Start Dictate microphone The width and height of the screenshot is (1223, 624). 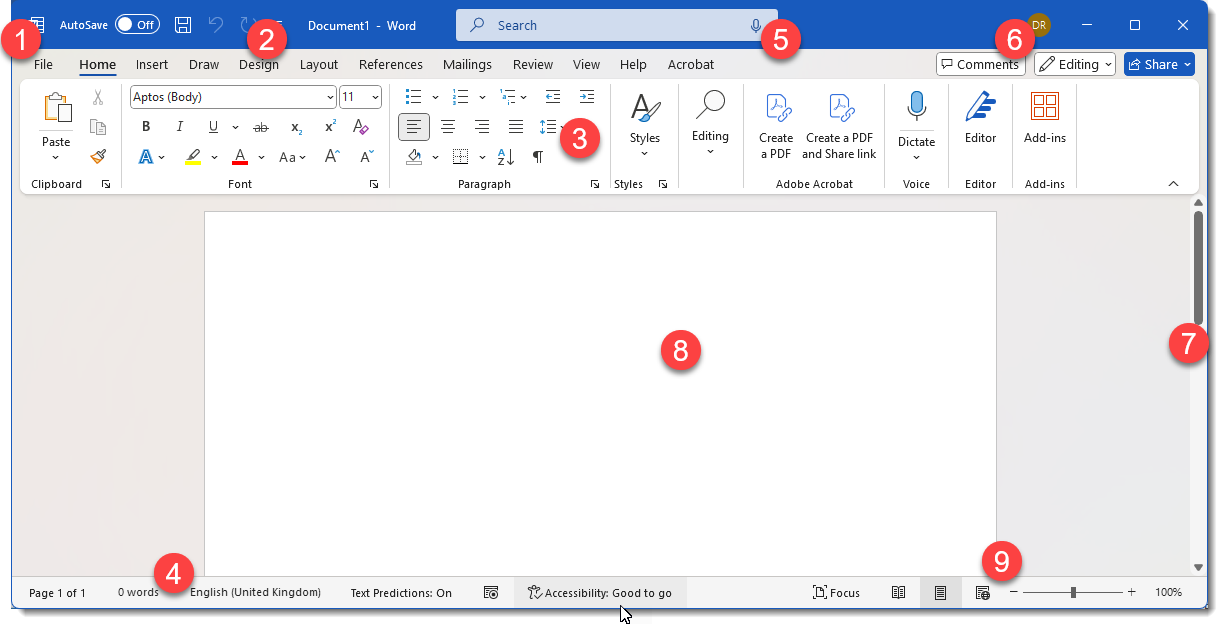pos(916,125)
